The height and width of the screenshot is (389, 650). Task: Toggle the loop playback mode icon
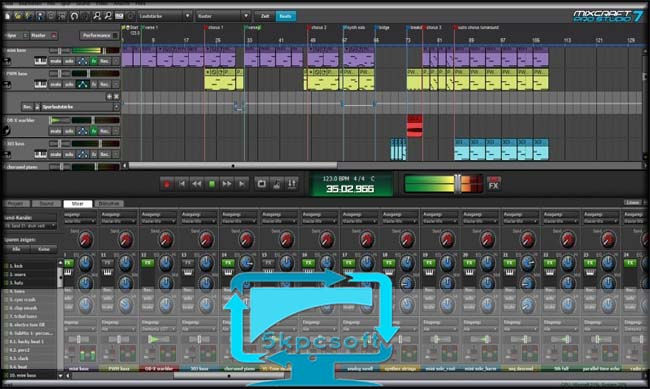(x=262, y=184)
